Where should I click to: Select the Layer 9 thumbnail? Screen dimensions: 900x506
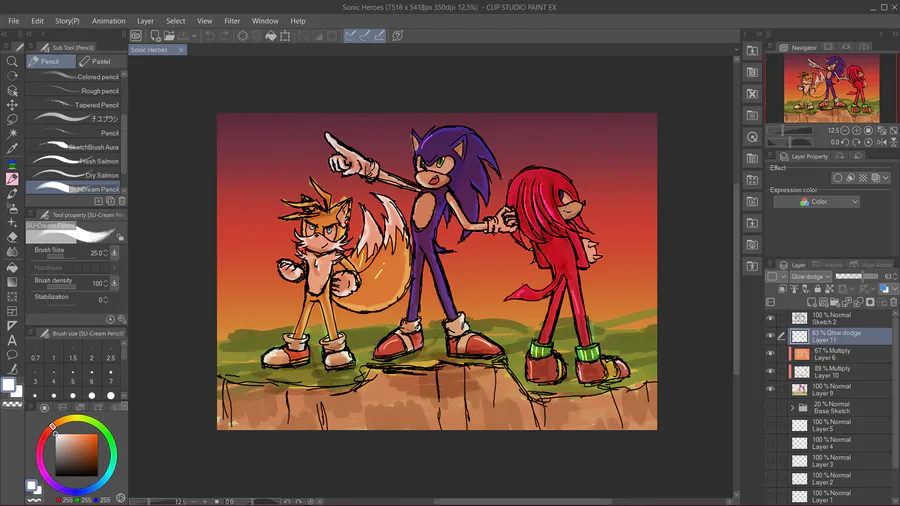tap(799, 390)
